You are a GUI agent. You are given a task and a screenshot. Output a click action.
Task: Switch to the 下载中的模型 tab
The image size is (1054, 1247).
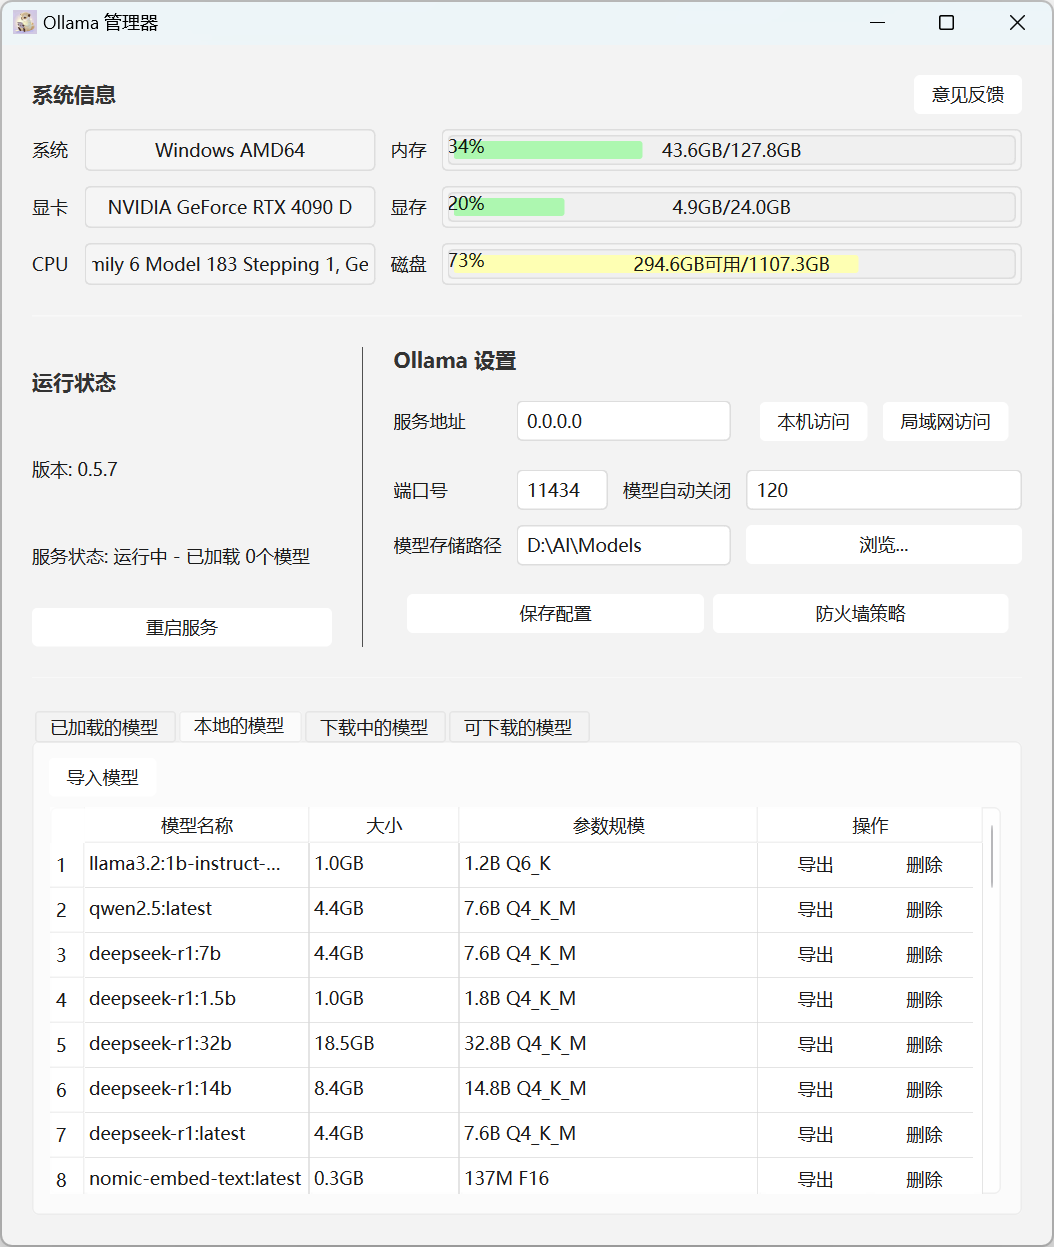tap(374, 727)
